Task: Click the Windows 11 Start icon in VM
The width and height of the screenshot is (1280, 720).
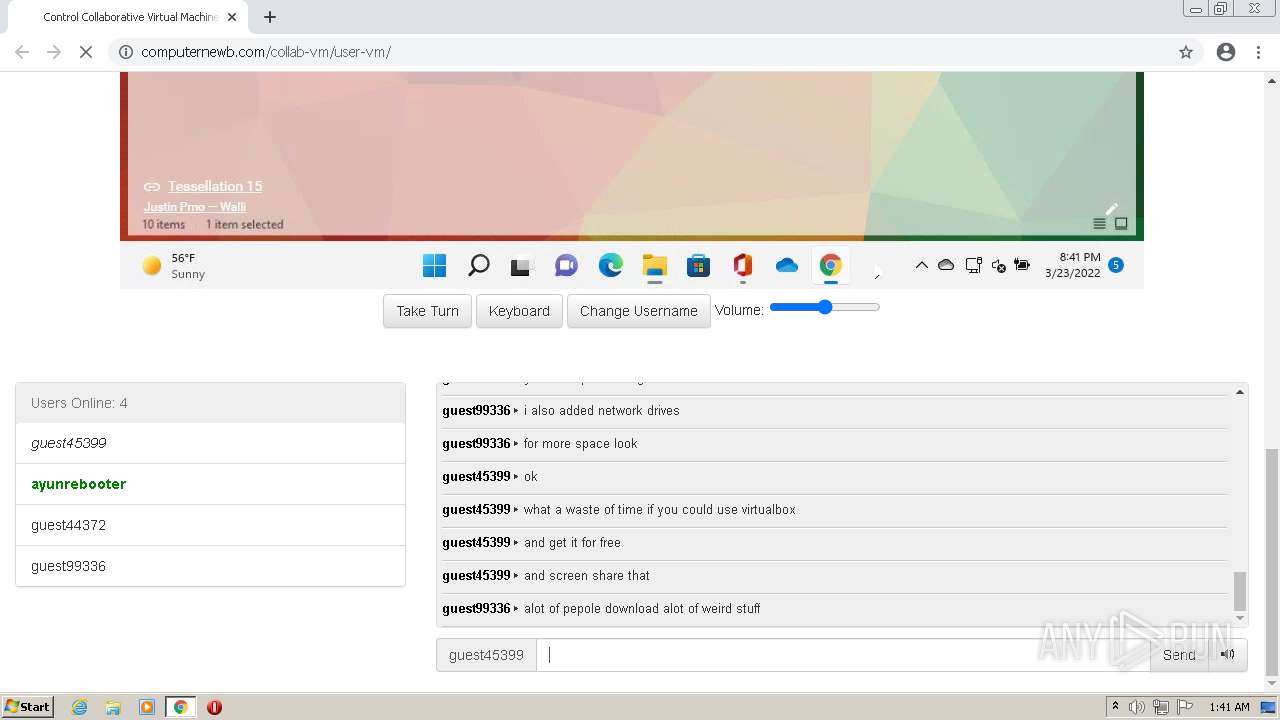Action: coord(434,265)
